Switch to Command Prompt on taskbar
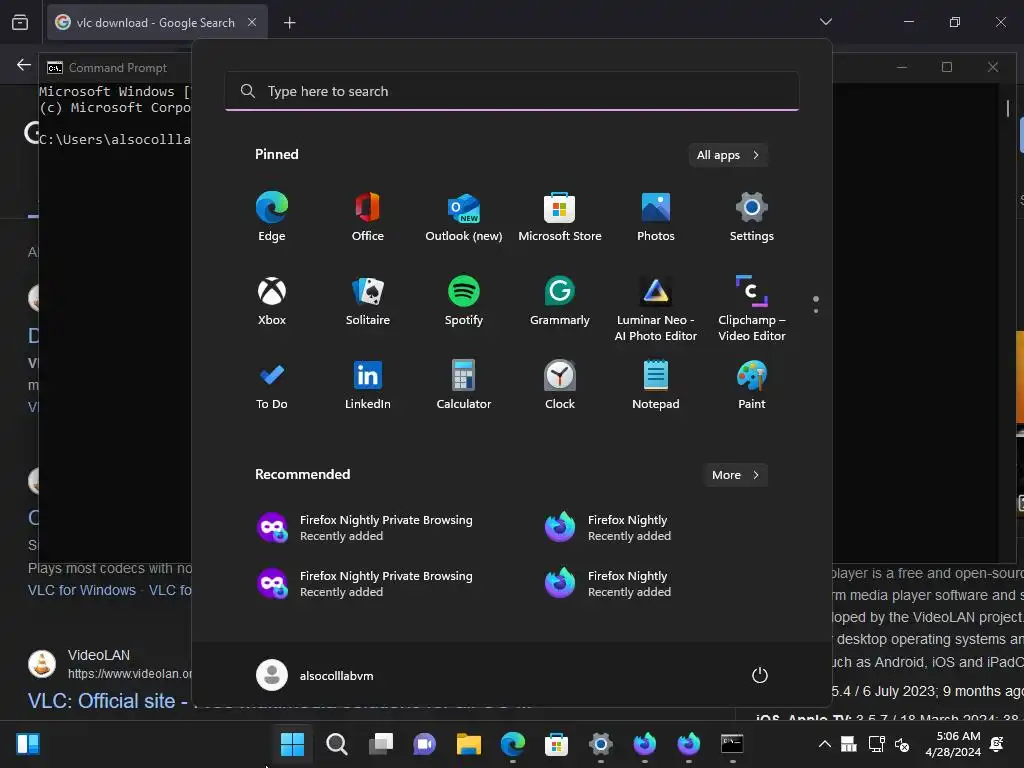1024x768 pixels. coord(732,744)
